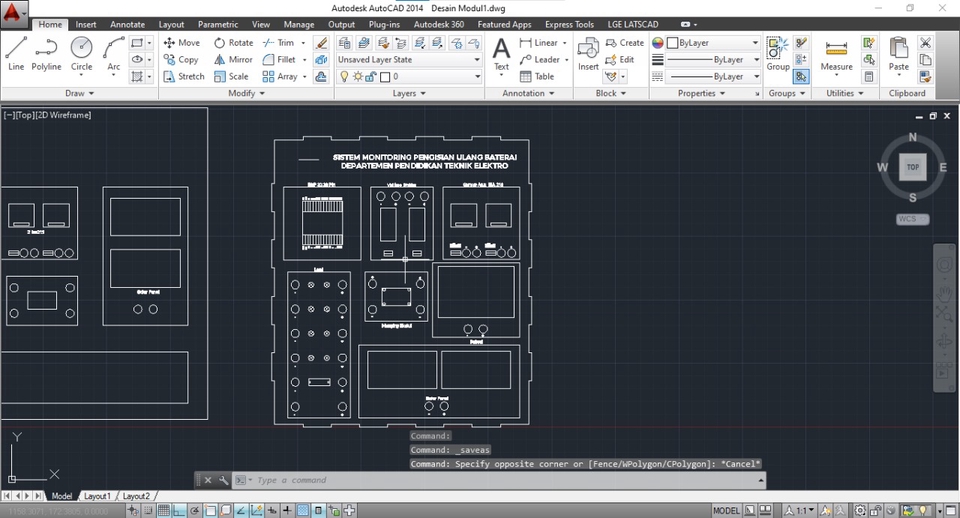Open the Layout1 tab
Viewport: 960px width, 518px height.
[x=97, y=496]
